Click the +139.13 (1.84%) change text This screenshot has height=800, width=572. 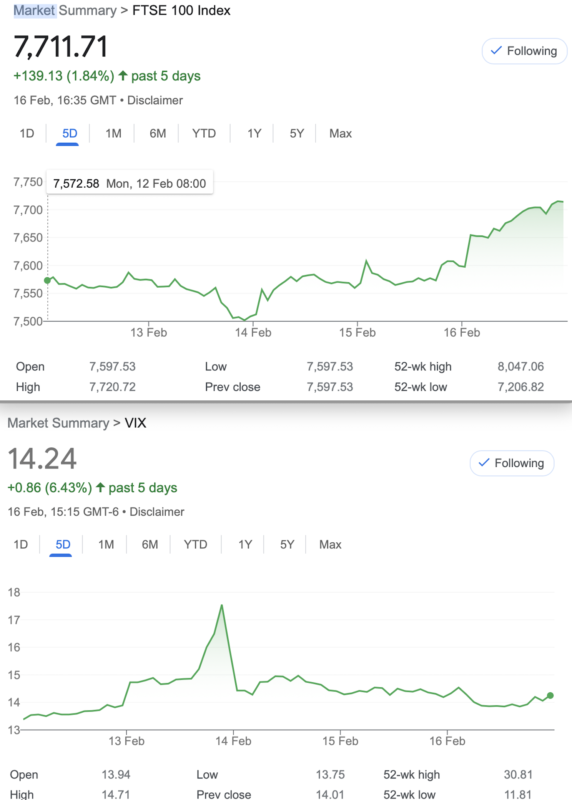pos(64,77)
